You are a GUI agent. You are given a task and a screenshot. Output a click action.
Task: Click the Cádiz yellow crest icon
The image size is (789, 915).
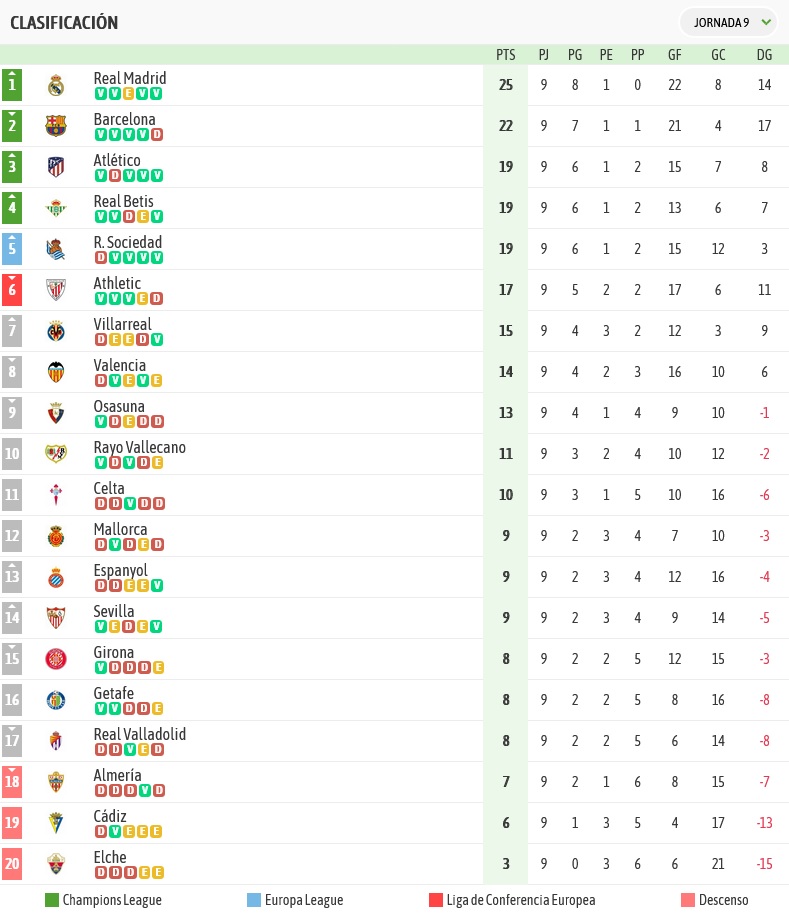tap(56, 823)
